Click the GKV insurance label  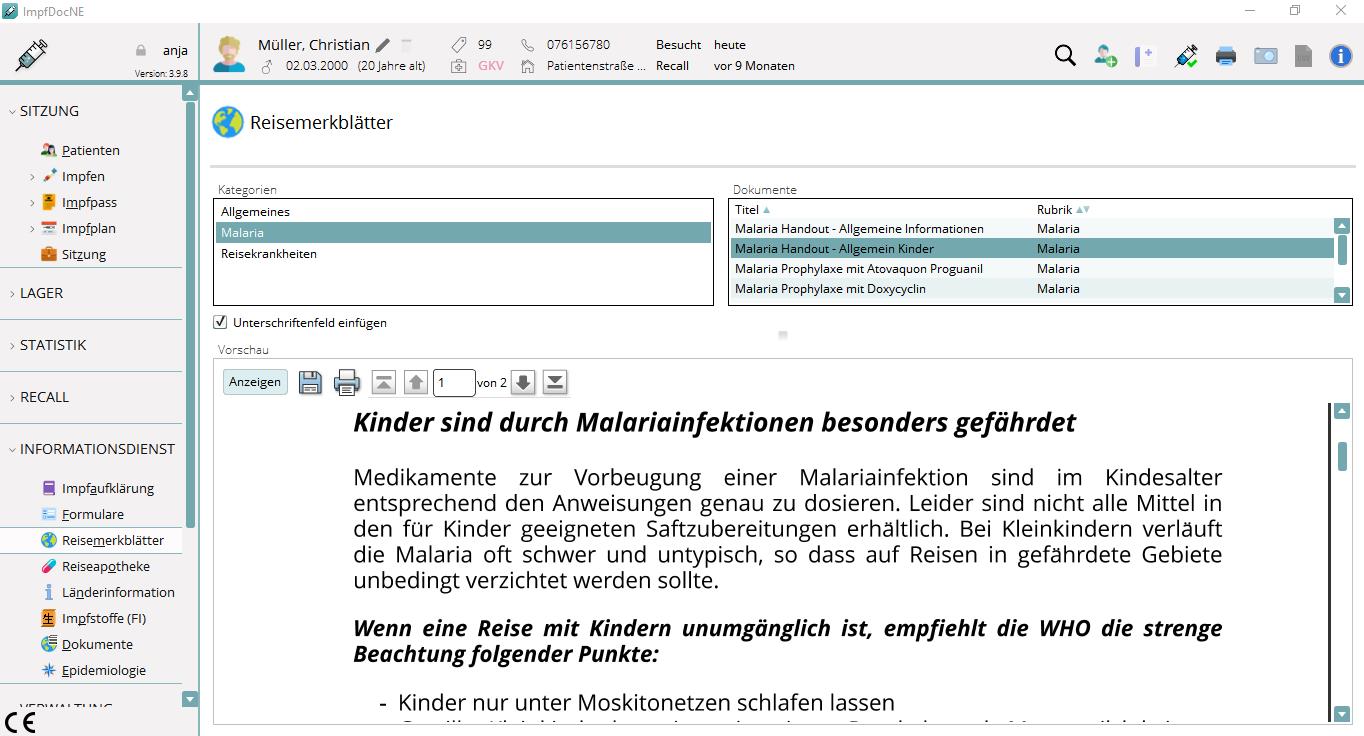491,66
